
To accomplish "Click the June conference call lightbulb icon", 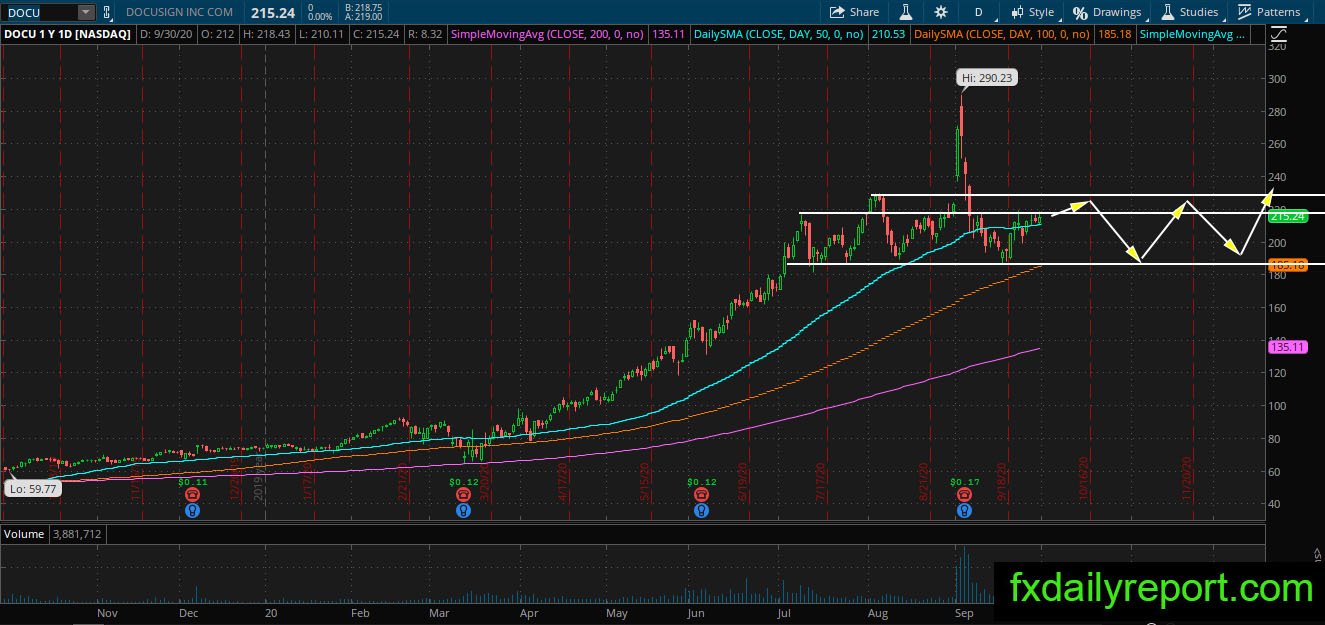I will (702, 509).
